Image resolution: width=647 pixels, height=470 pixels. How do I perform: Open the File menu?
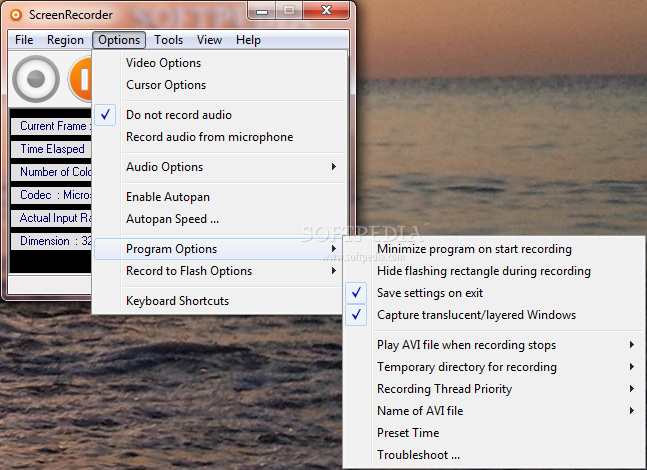point(24,40)
